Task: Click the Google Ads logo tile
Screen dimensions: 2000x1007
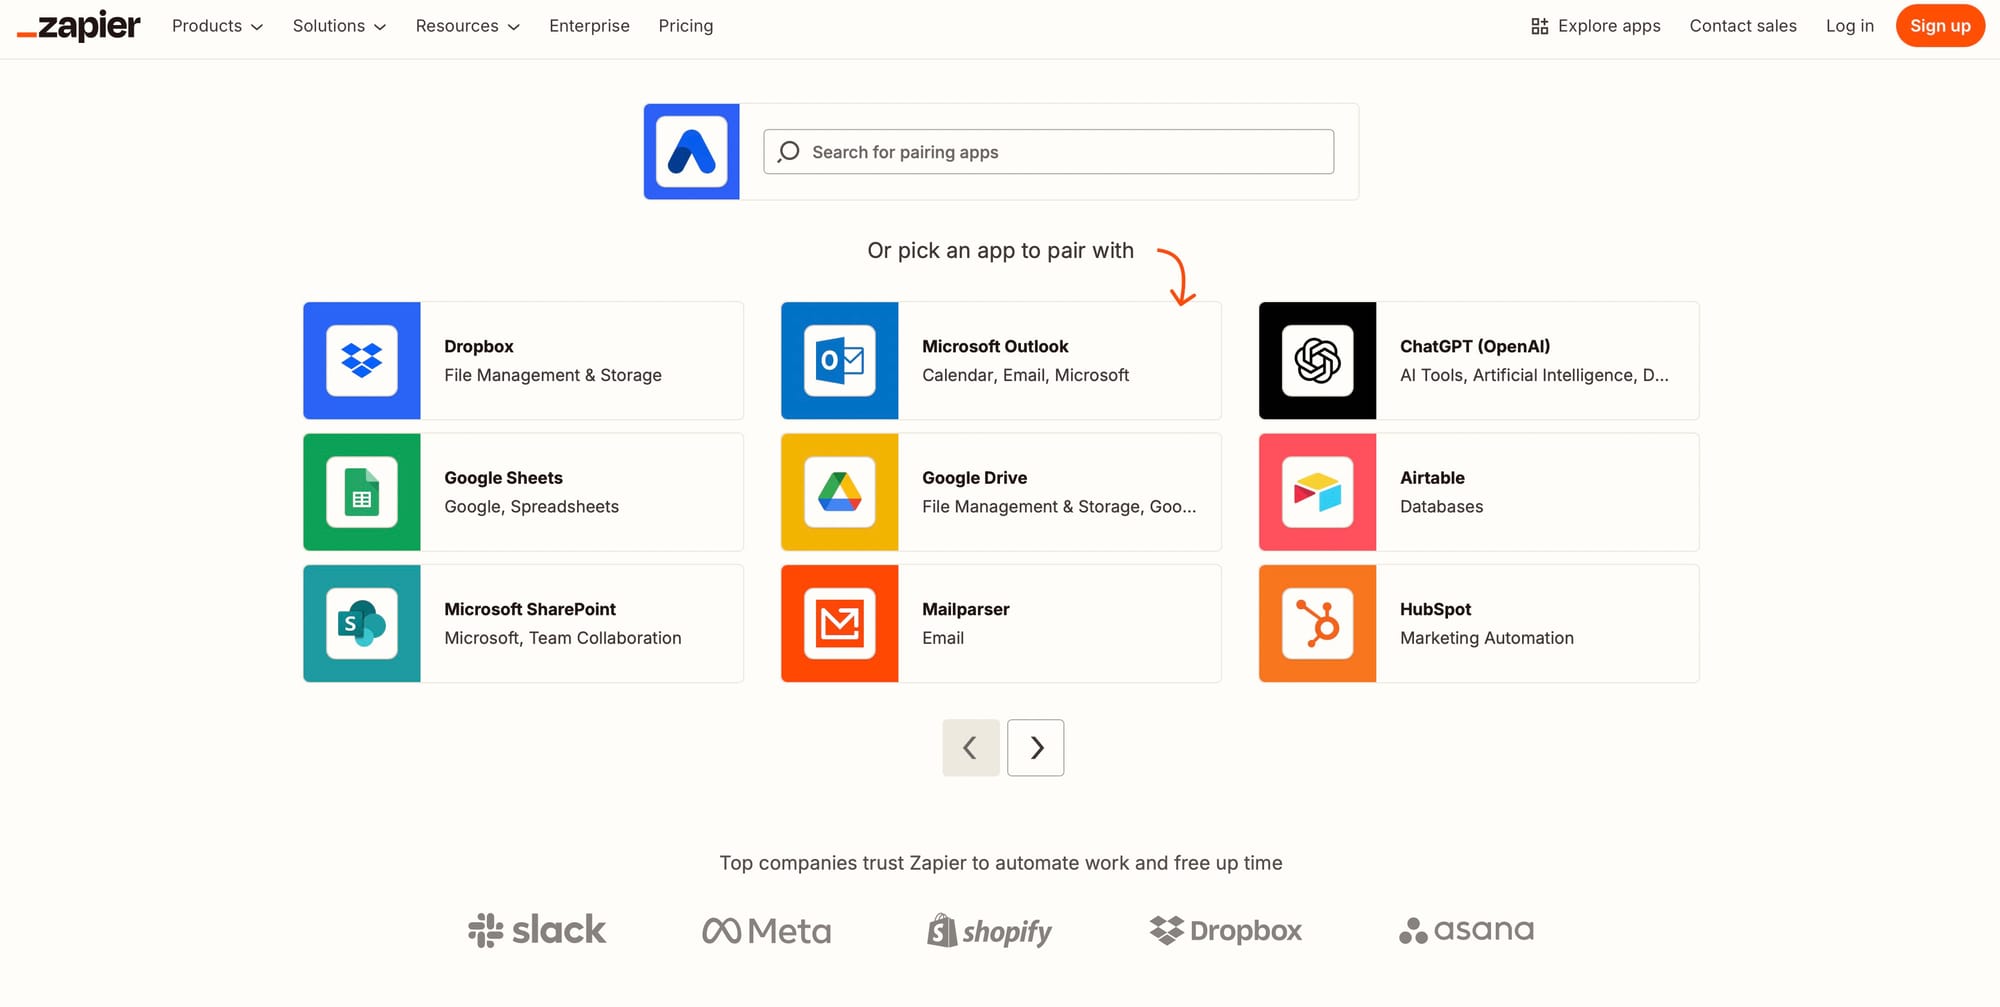Action: pyautogui.click(x=691, y=152)
